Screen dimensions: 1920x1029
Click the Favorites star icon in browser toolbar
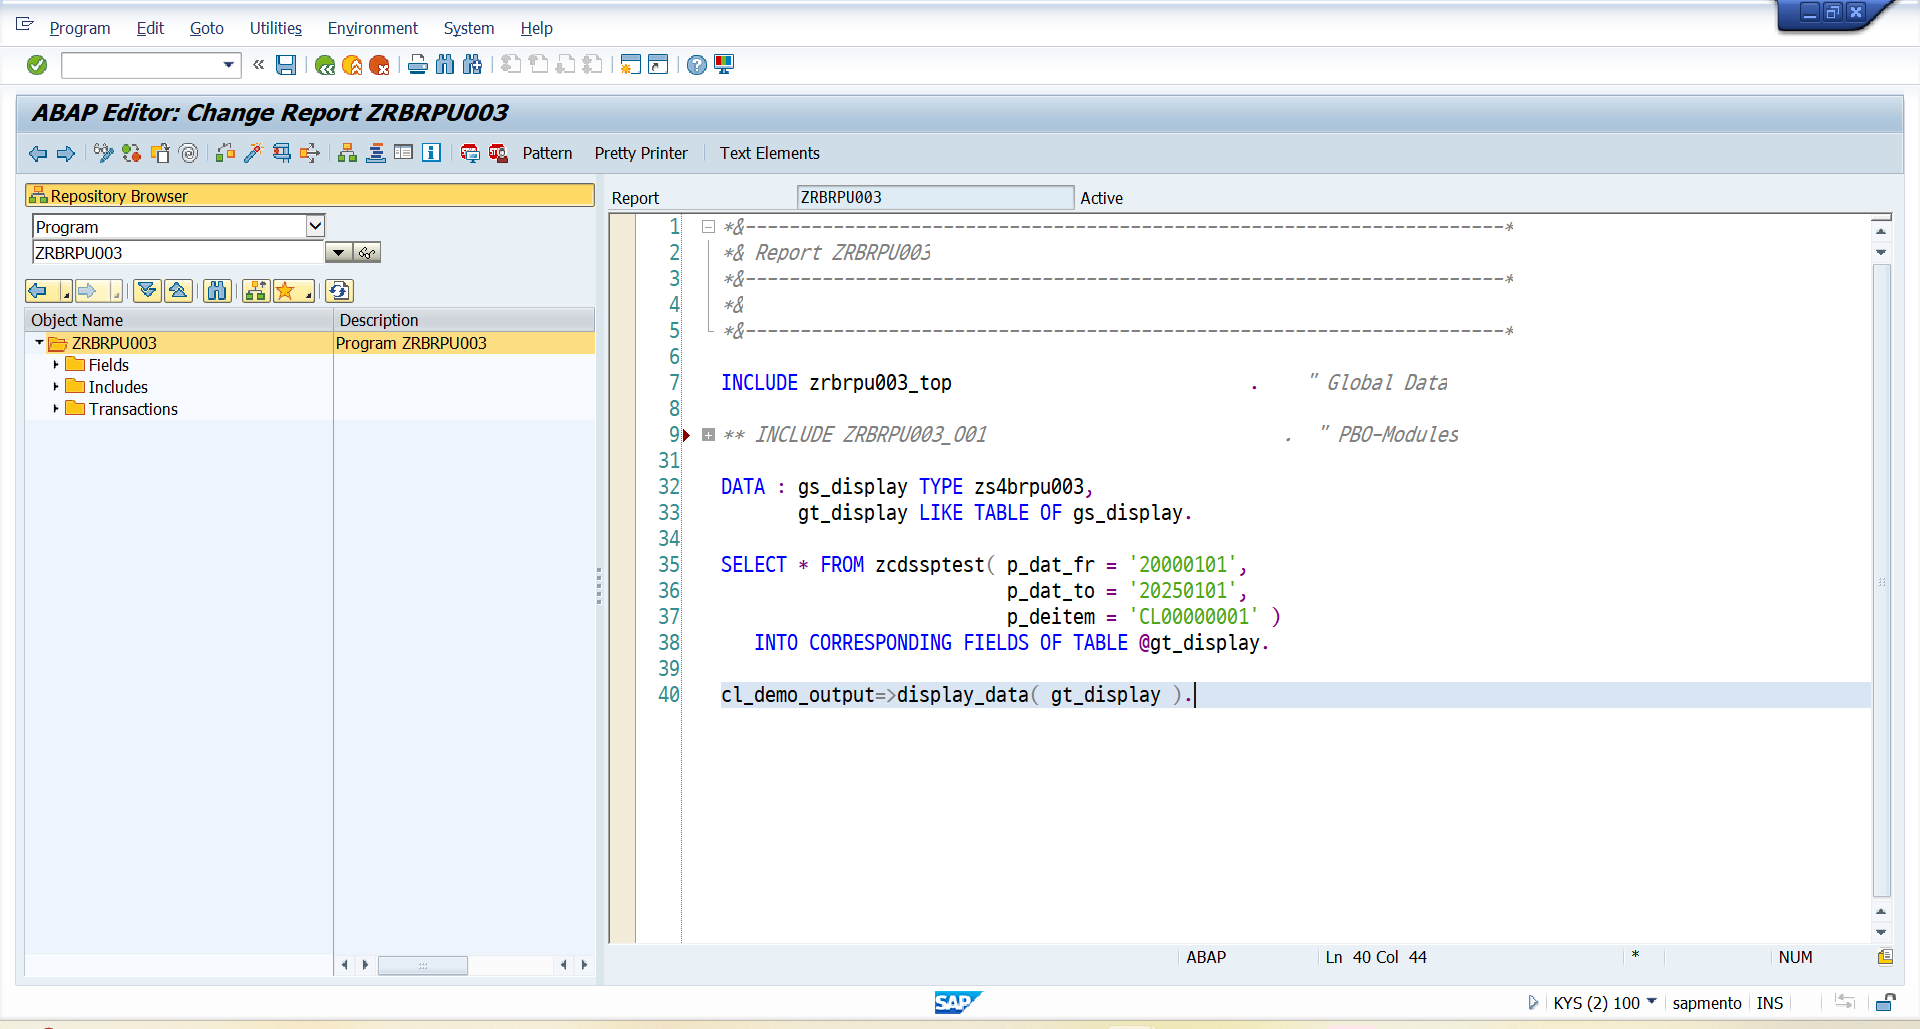tap(285, 291)
